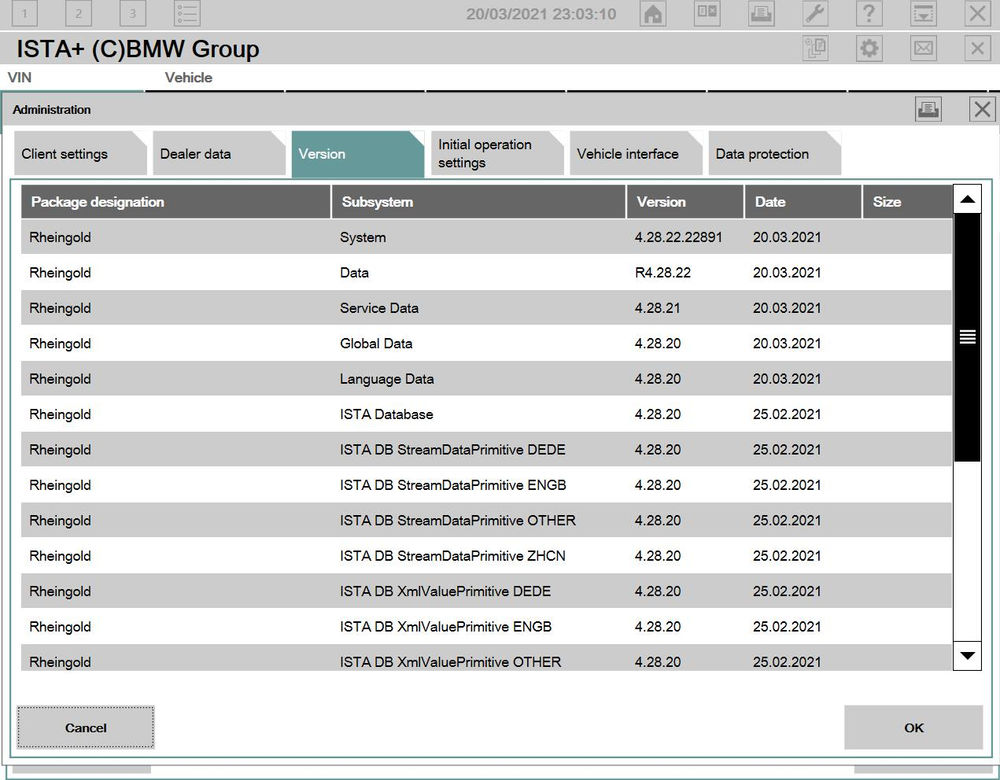Select session button number 1
Image resolution: width=1000 pixels, height=780 pixels.
pos(24,14)
